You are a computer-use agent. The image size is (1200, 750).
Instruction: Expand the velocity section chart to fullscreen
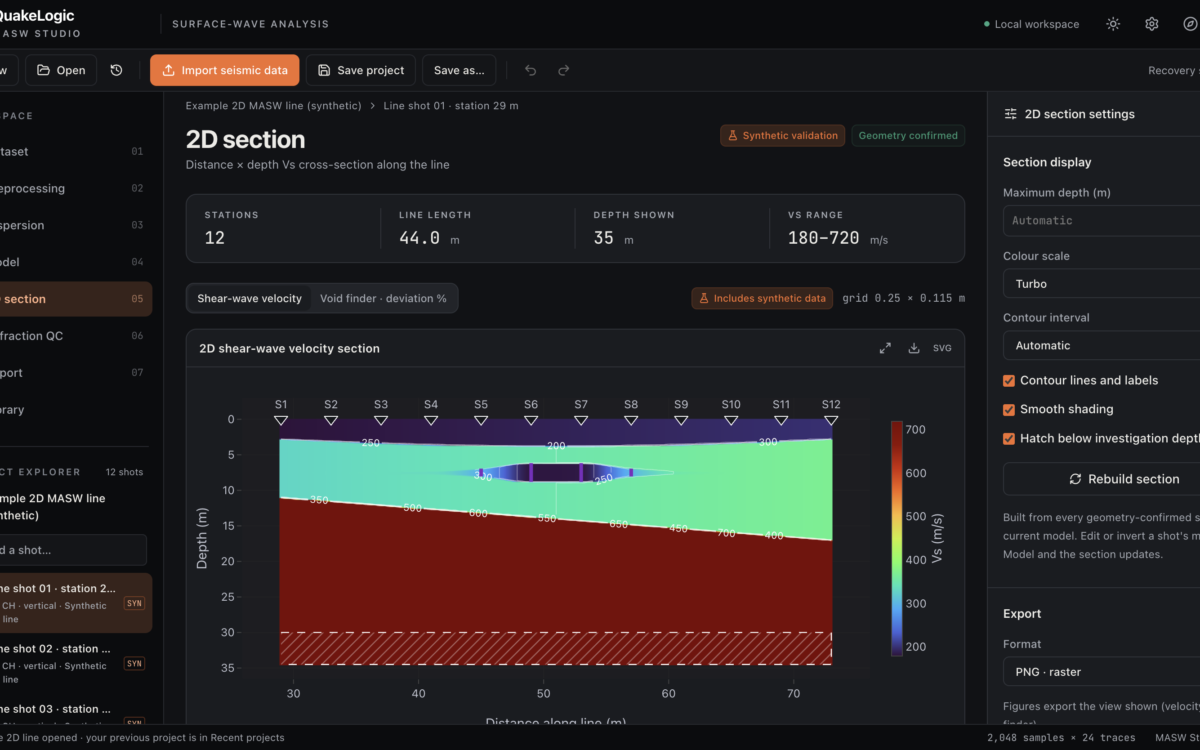(885, 348)
